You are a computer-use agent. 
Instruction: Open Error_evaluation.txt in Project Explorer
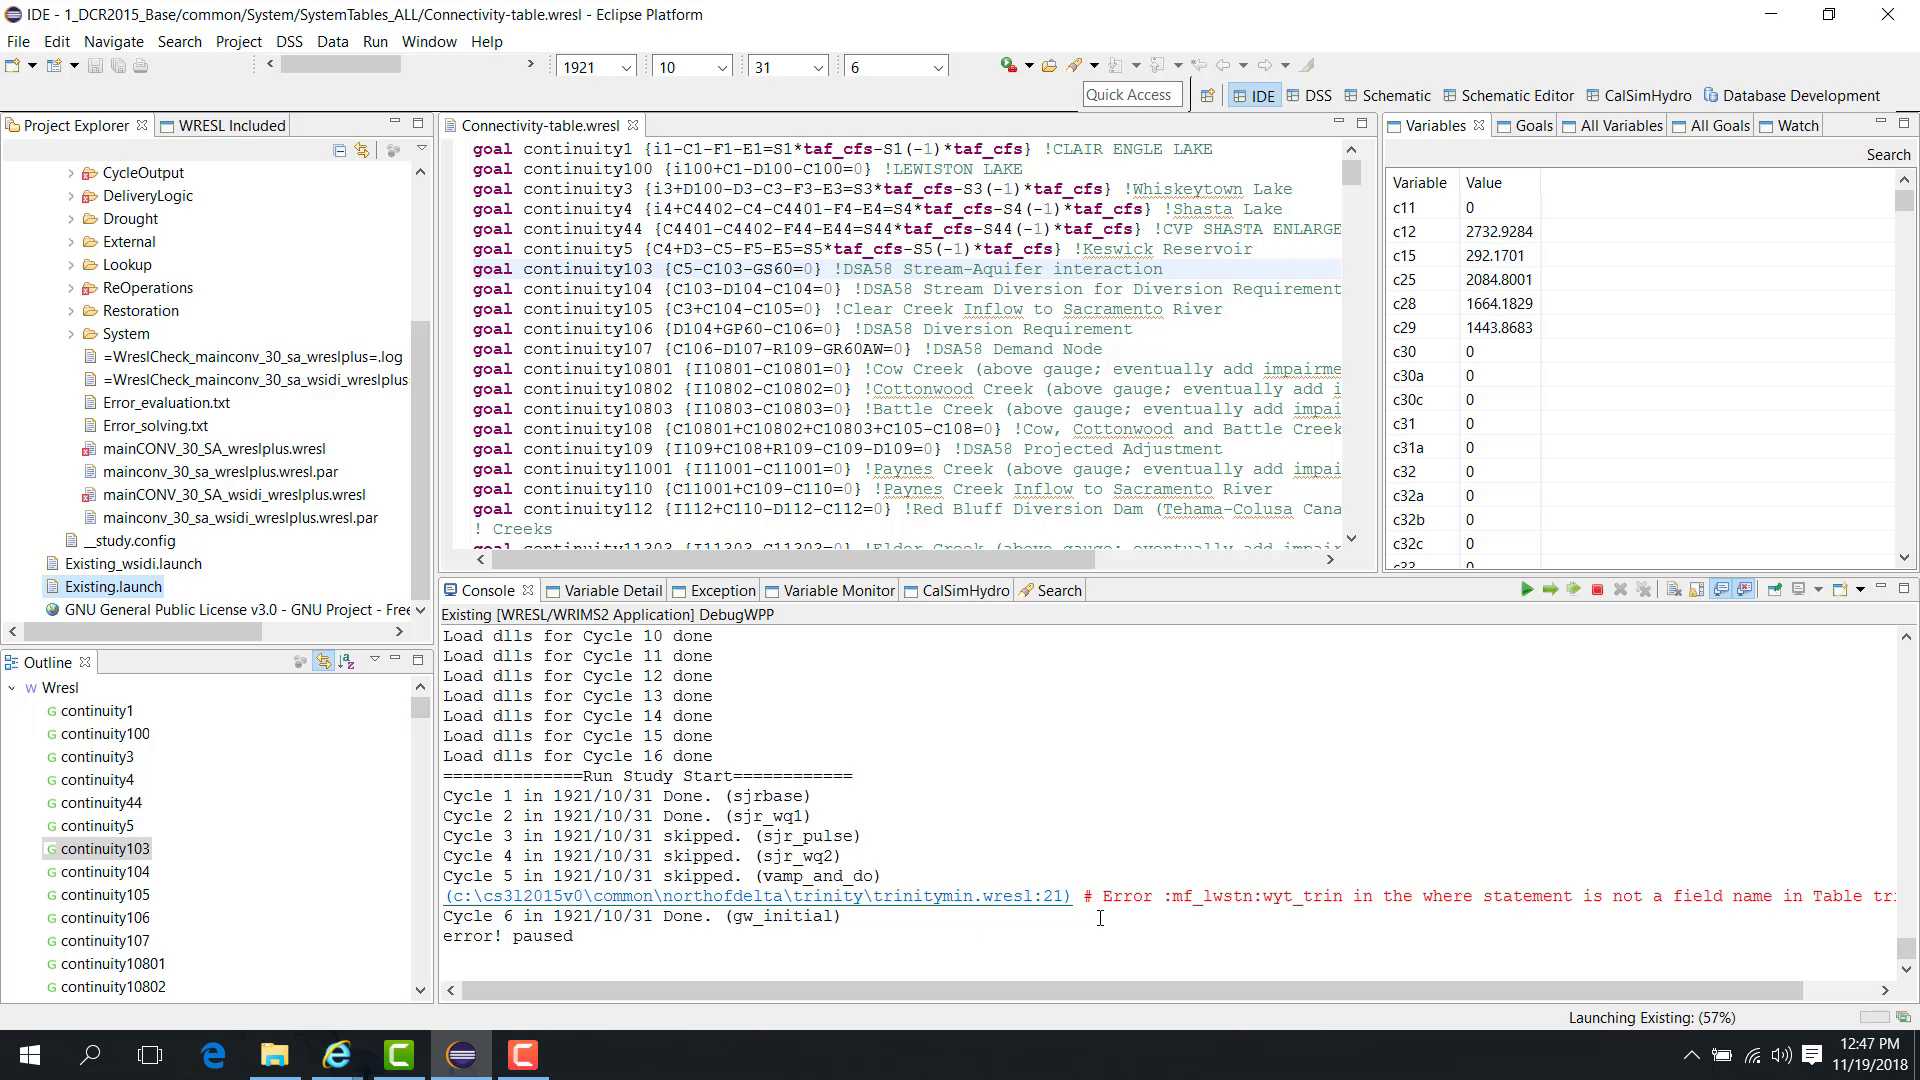(166, 403)
